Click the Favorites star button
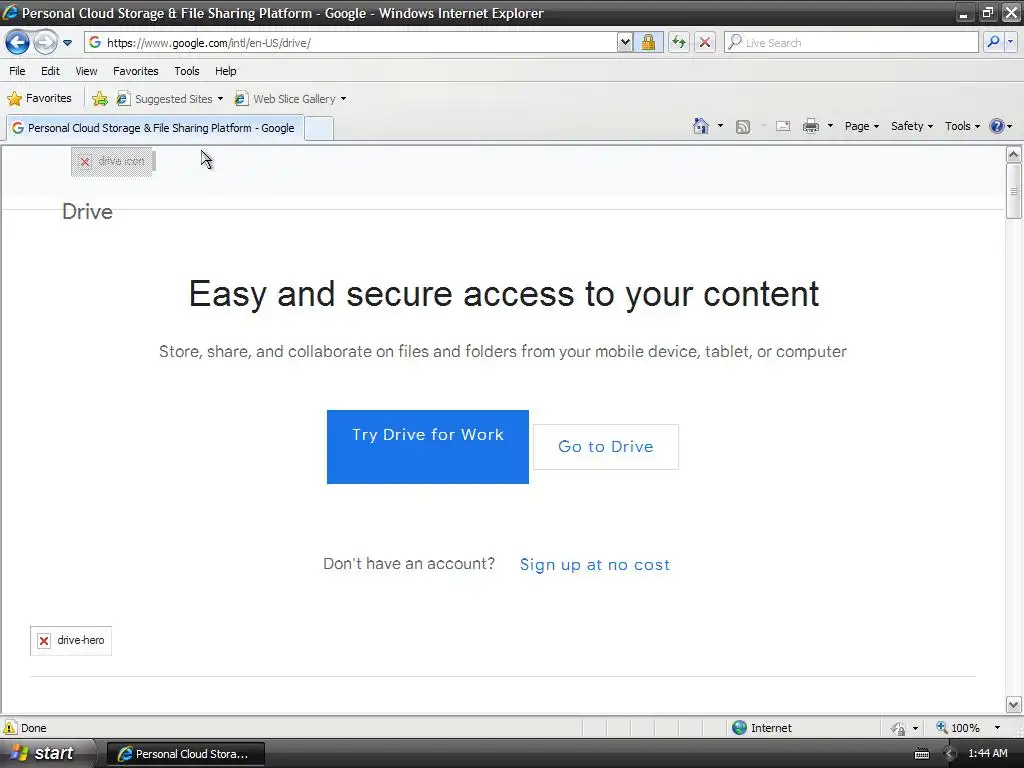 (39, 99)
